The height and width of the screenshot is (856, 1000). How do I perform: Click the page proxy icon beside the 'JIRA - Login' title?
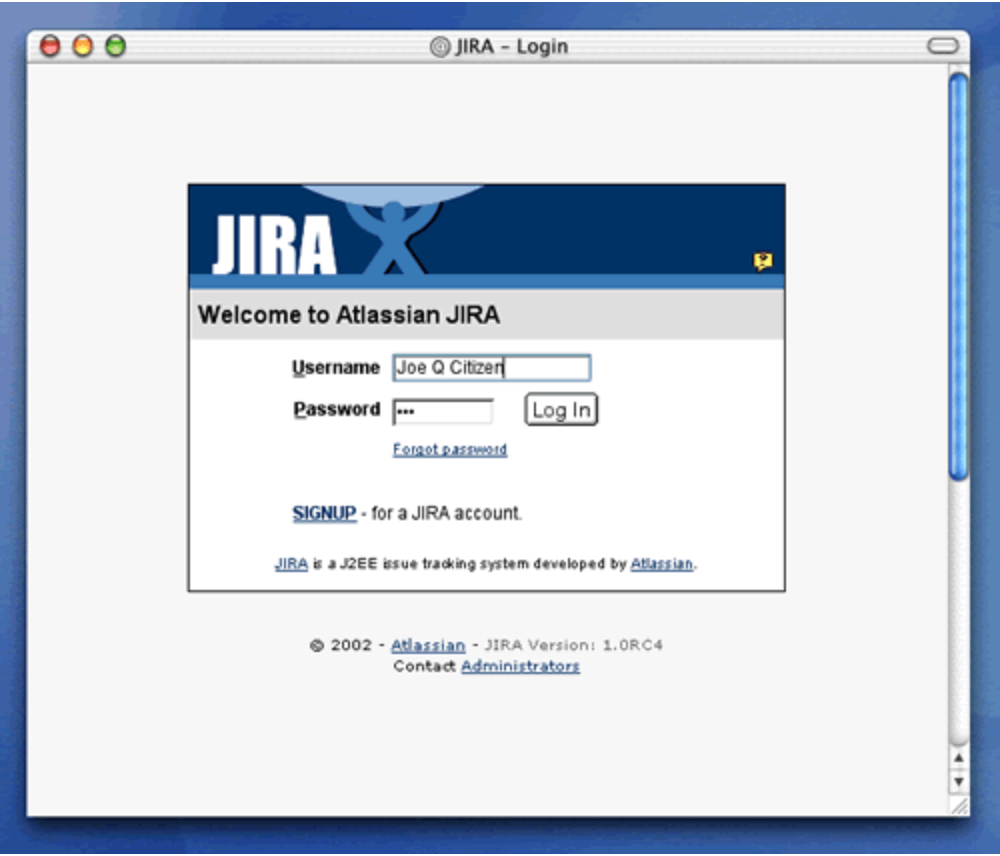click(439, 47)
